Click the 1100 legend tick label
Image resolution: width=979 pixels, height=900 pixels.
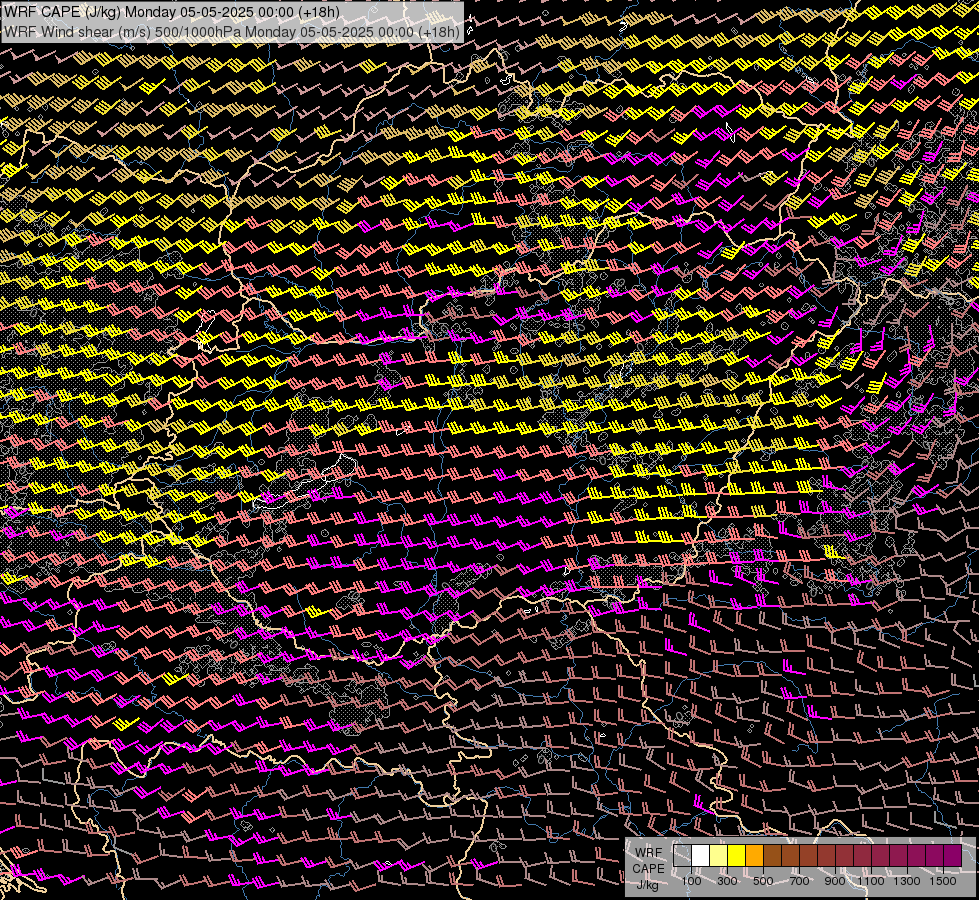[870, 881]
